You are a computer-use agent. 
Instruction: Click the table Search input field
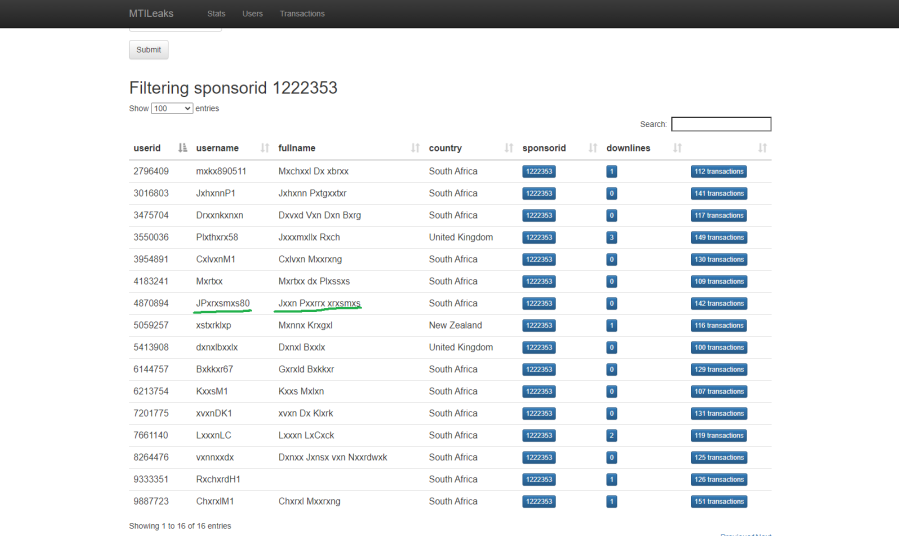[721, 124]
